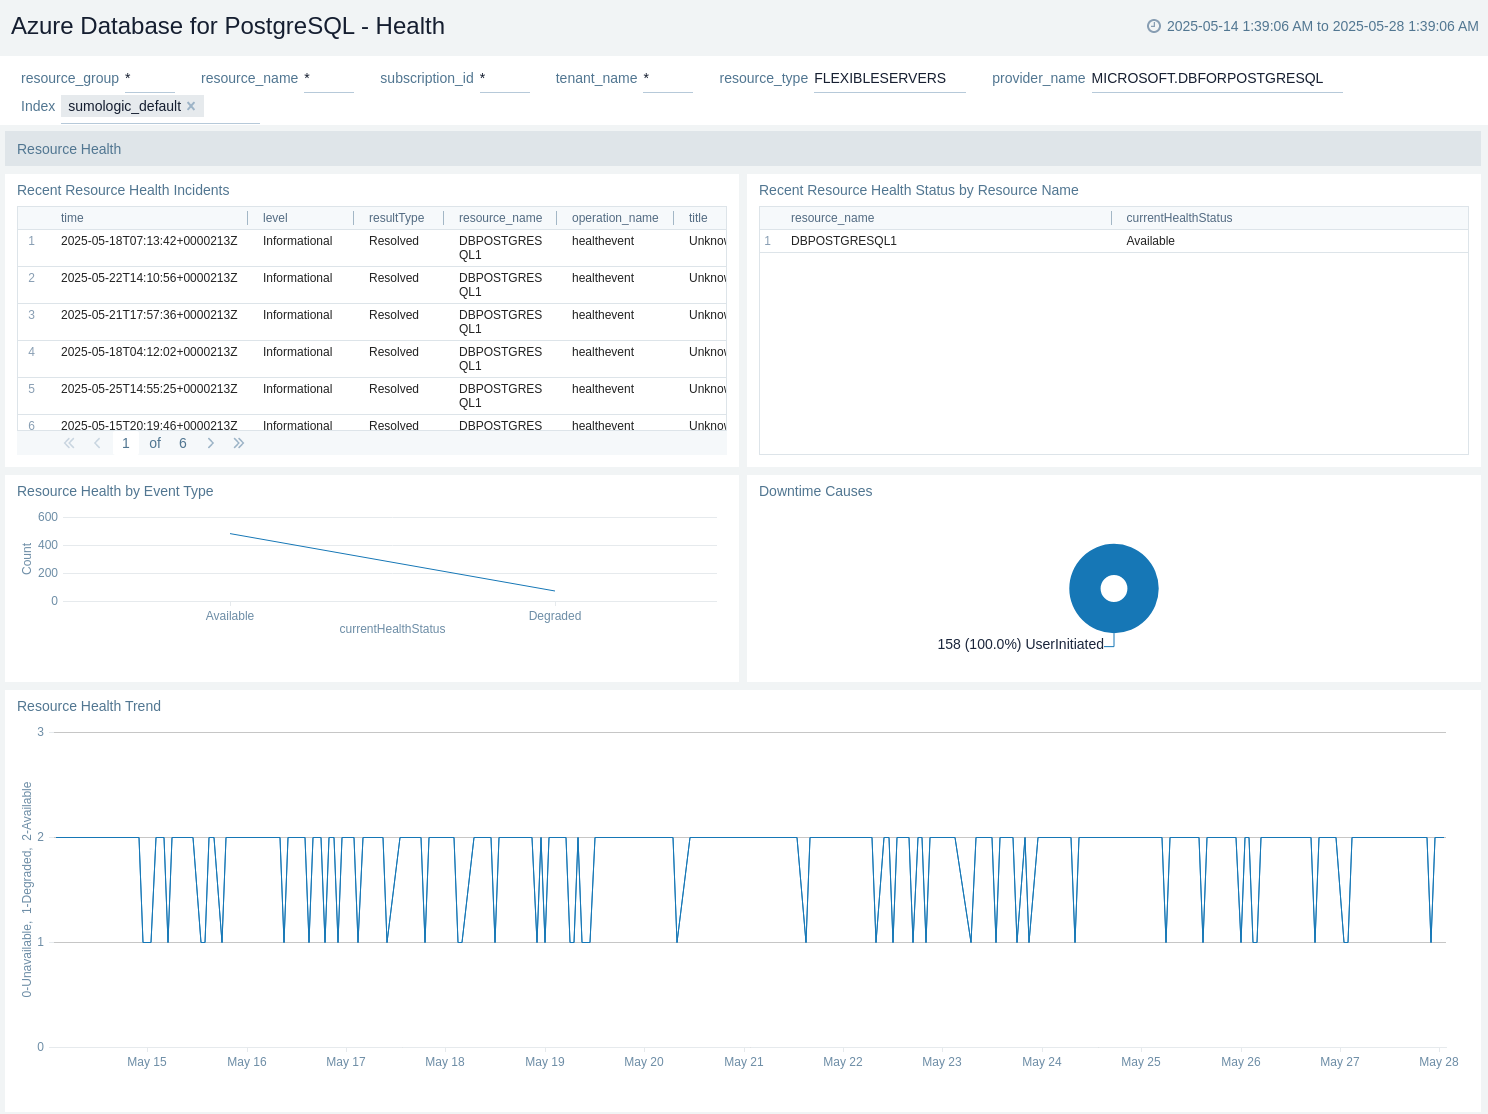Select the 2025-05-18T04:12:02 incident time
The image size is (1488, 1114).
click(149, 352)
